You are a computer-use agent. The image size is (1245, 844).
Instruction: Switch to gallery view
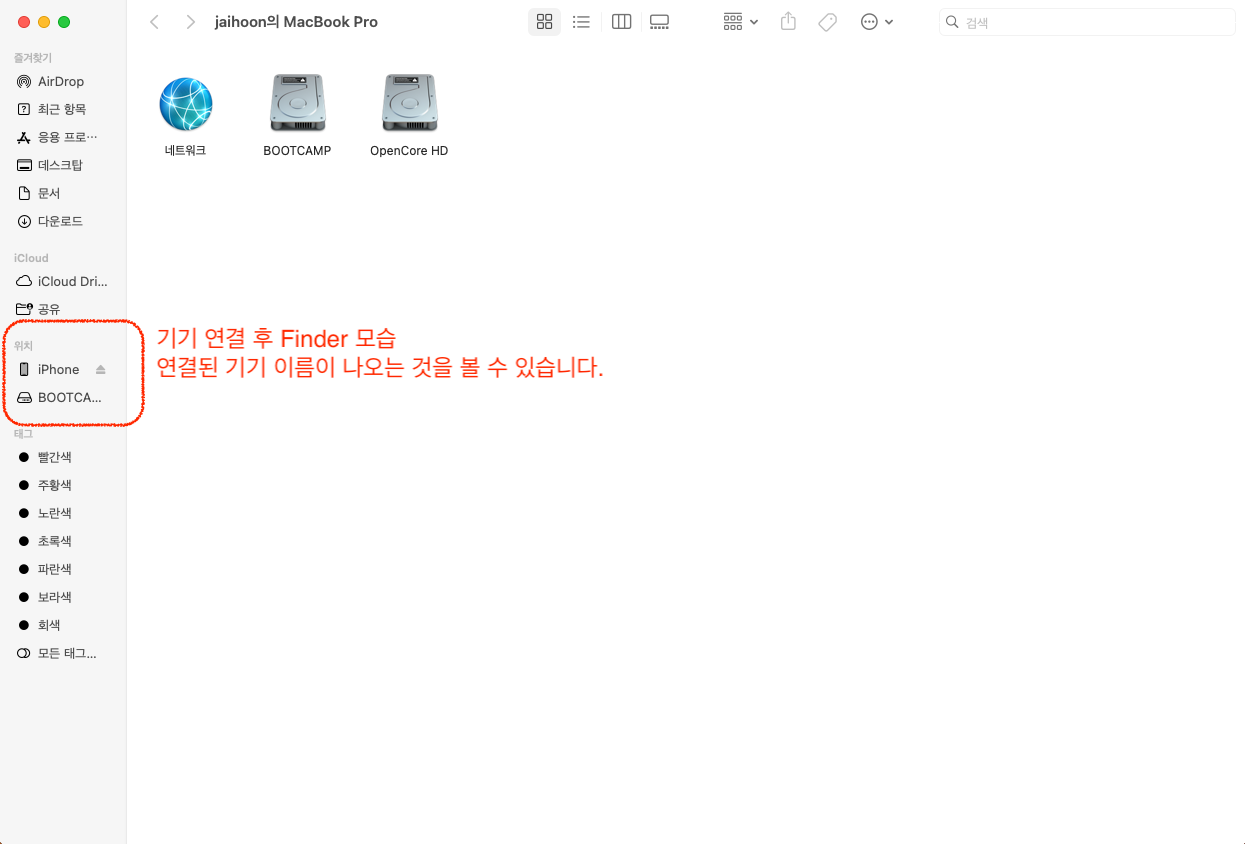point(659,22)
